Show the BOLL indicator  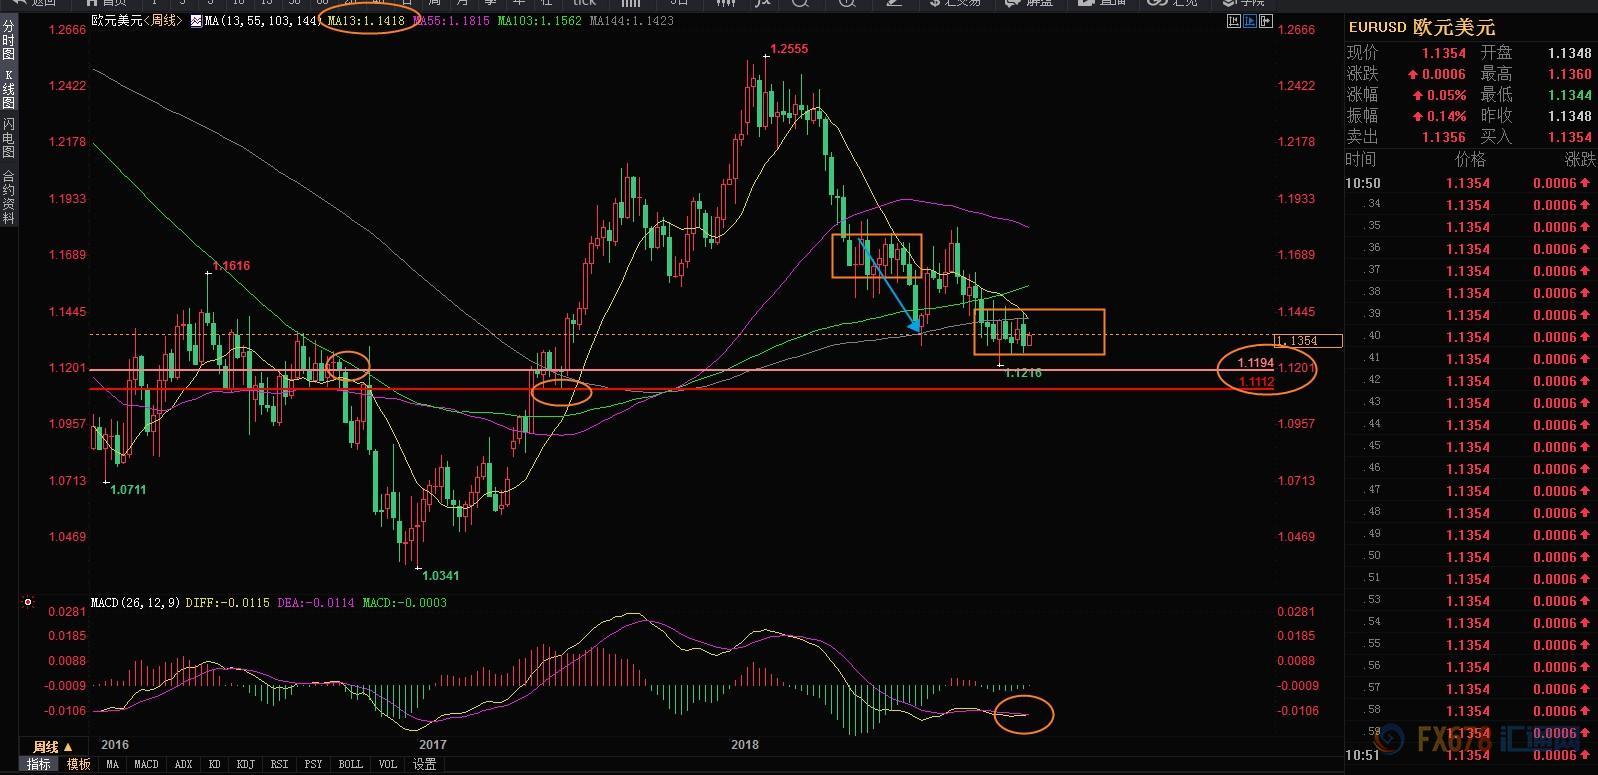click(350, 764)
